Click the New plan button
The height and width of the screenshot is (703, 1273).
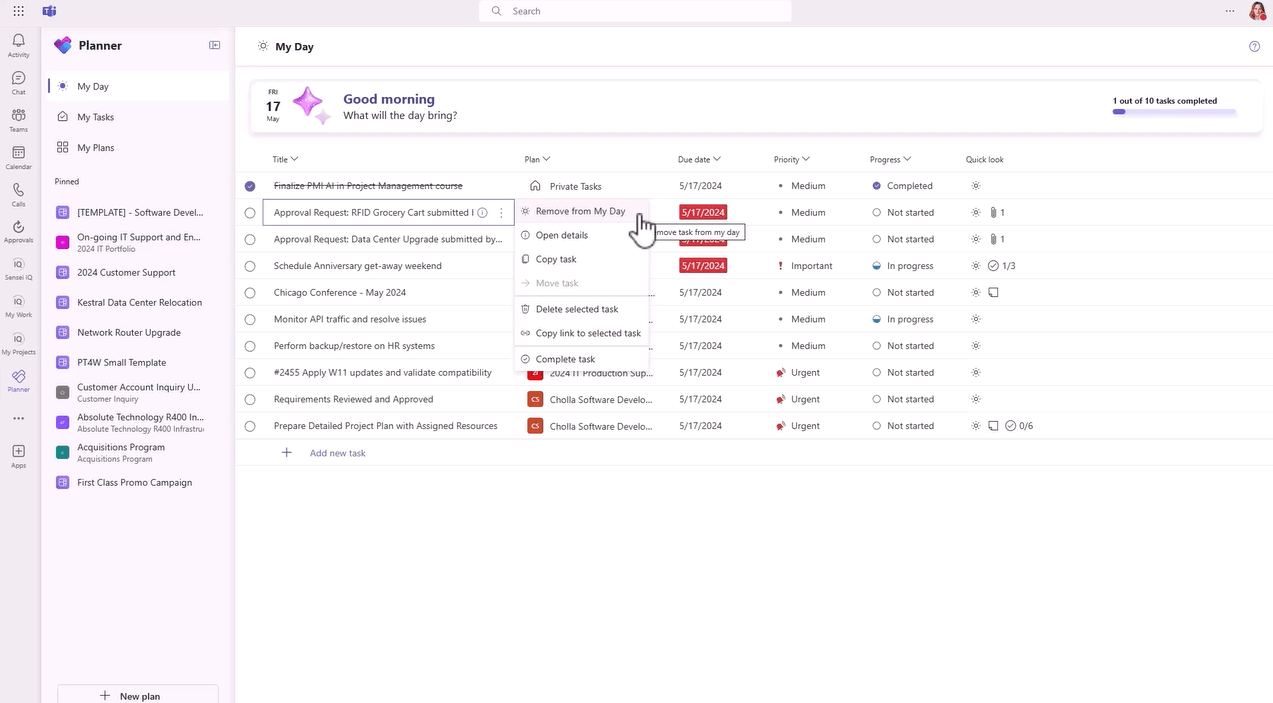(137, 695)
